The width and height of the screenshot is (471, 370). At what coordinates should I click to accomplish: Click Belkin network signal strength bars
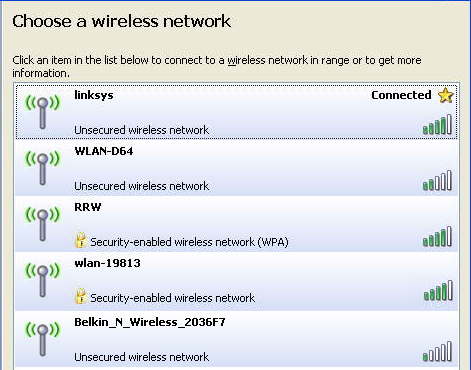[437, 351]
